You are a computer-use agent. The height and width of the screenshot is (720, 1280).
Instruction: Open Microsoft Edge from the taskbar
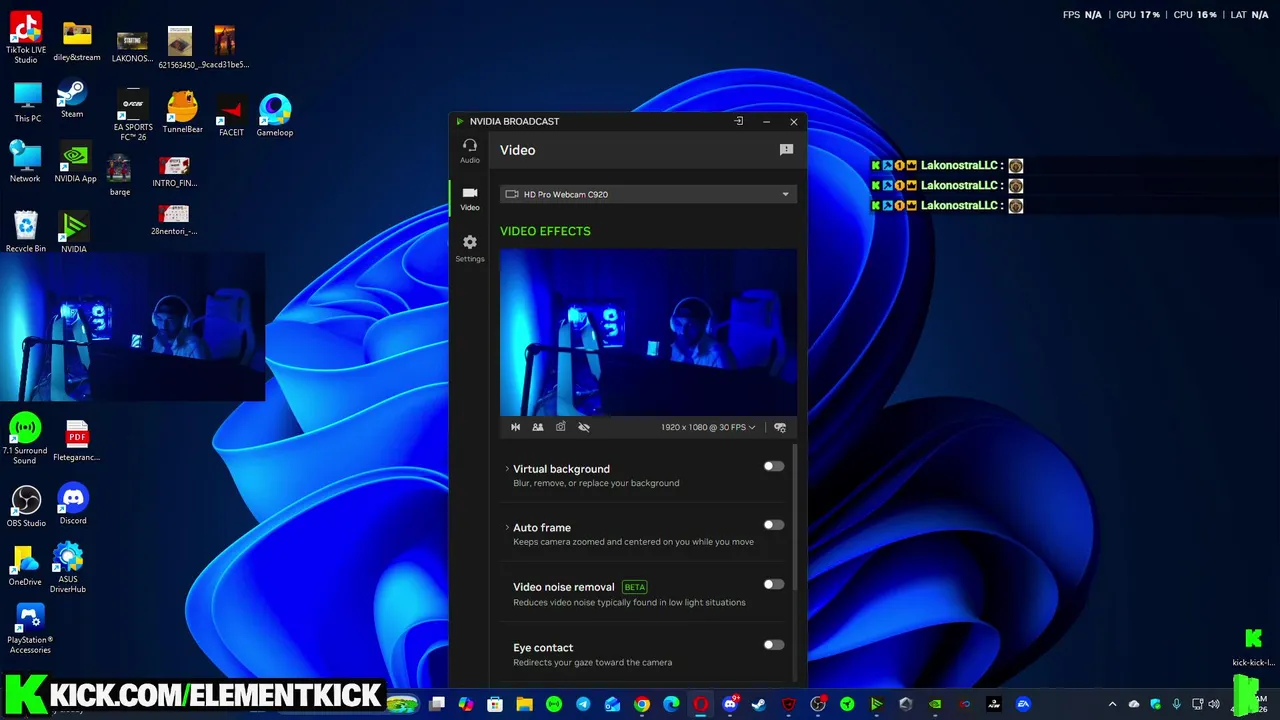tap(672, 704)
